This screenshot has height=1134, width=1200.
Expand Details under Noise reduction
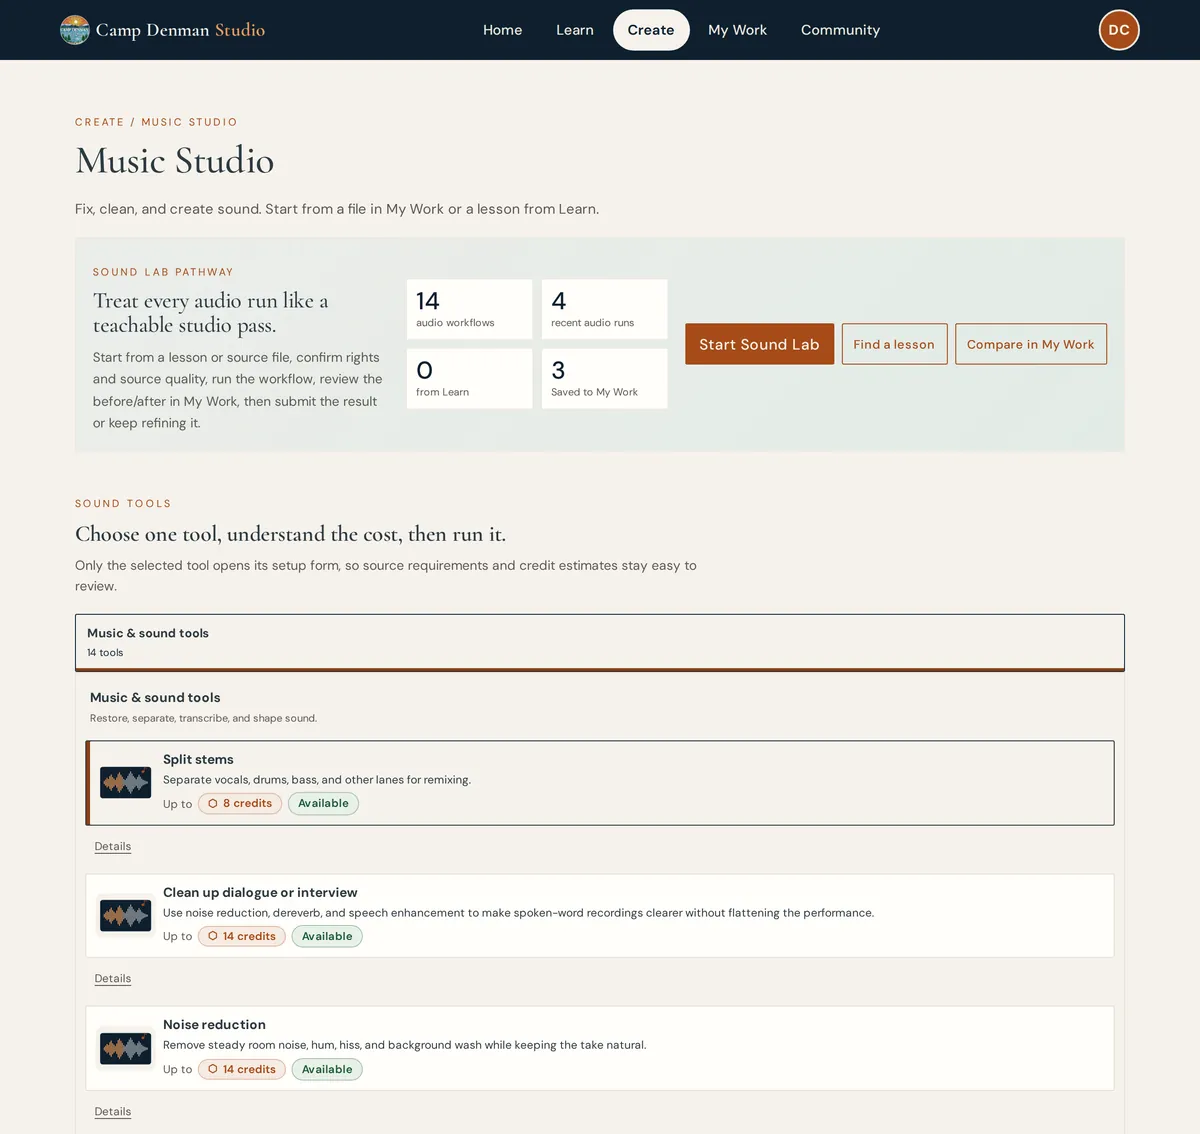click(x=113, y=1112)
